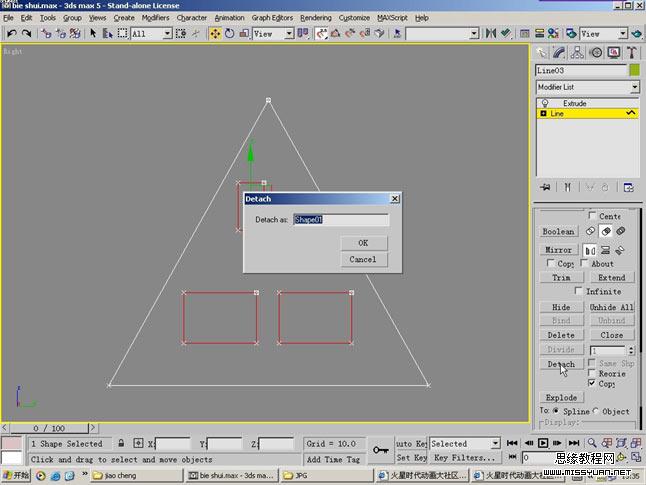Screen dimensions: 646x485
Task: Click Configure Modifier Sets icon
Action: (628, 187)
